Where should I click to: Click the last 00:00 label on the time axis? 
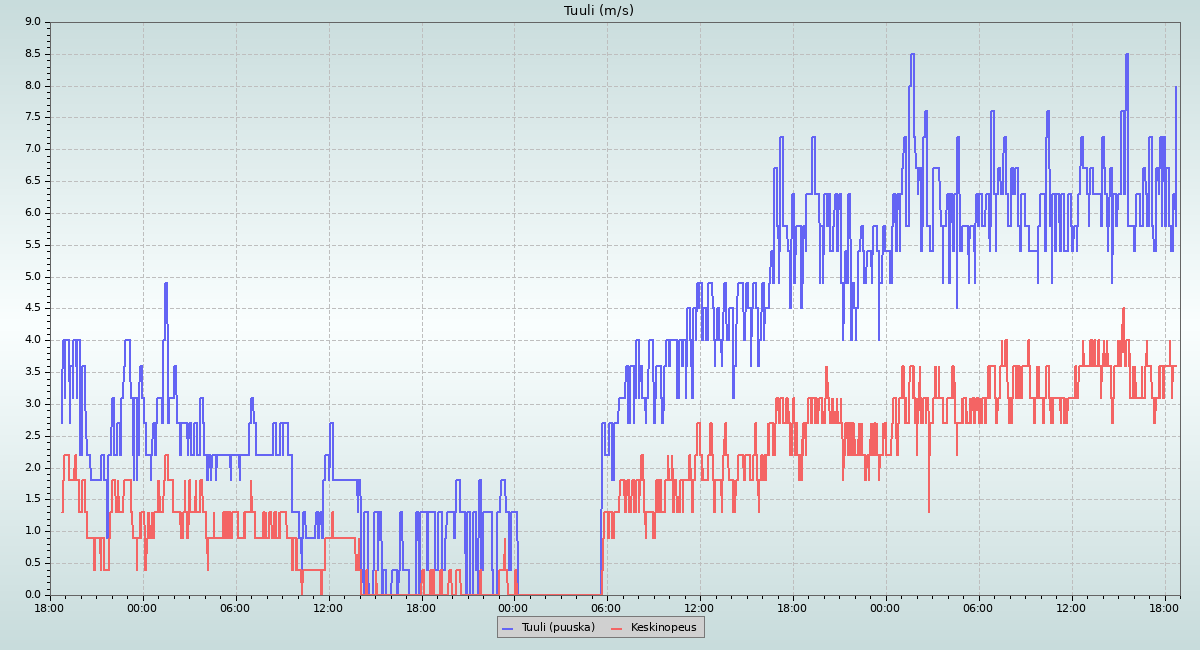pos(885,607)
